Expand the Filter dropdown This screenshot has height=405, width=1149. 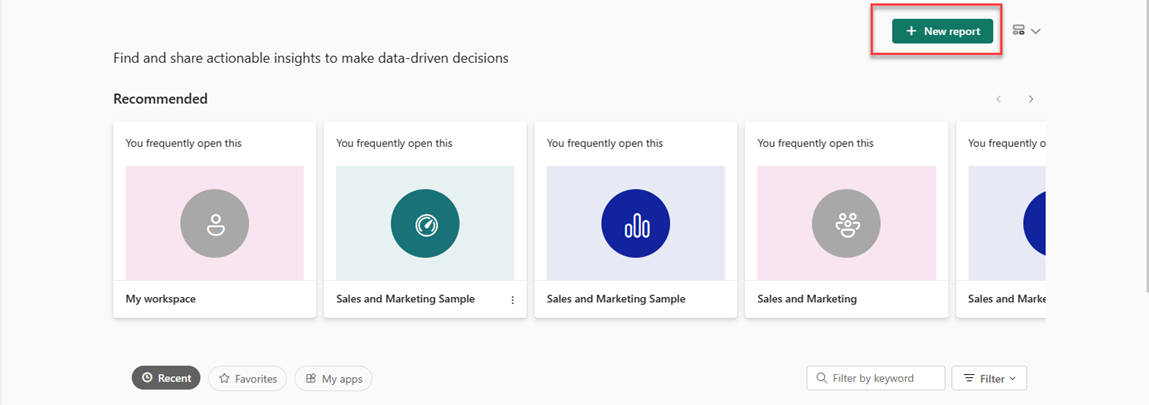[989, 378]
